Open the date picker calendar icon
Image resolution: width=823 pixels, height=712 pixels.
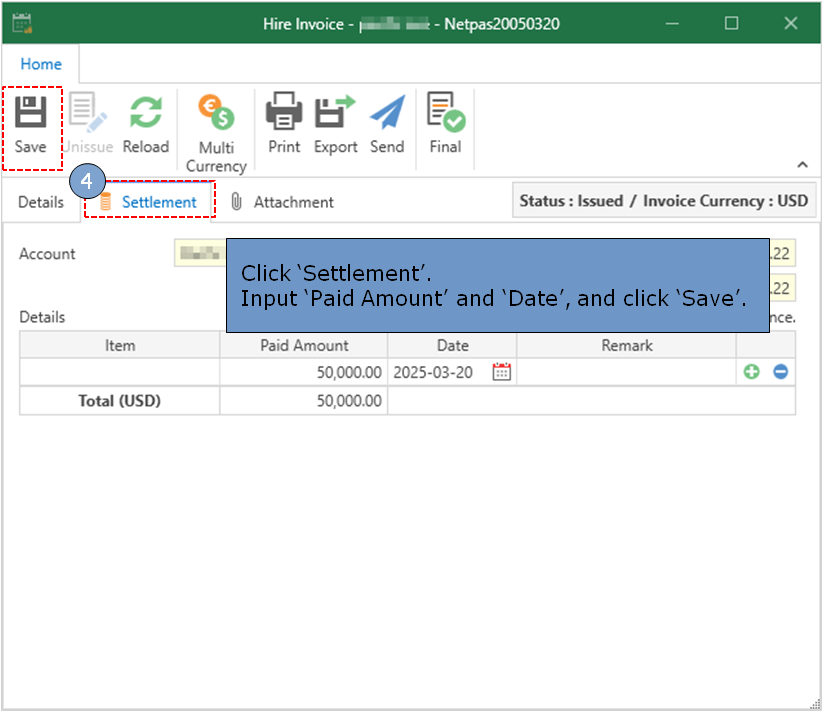502,372
